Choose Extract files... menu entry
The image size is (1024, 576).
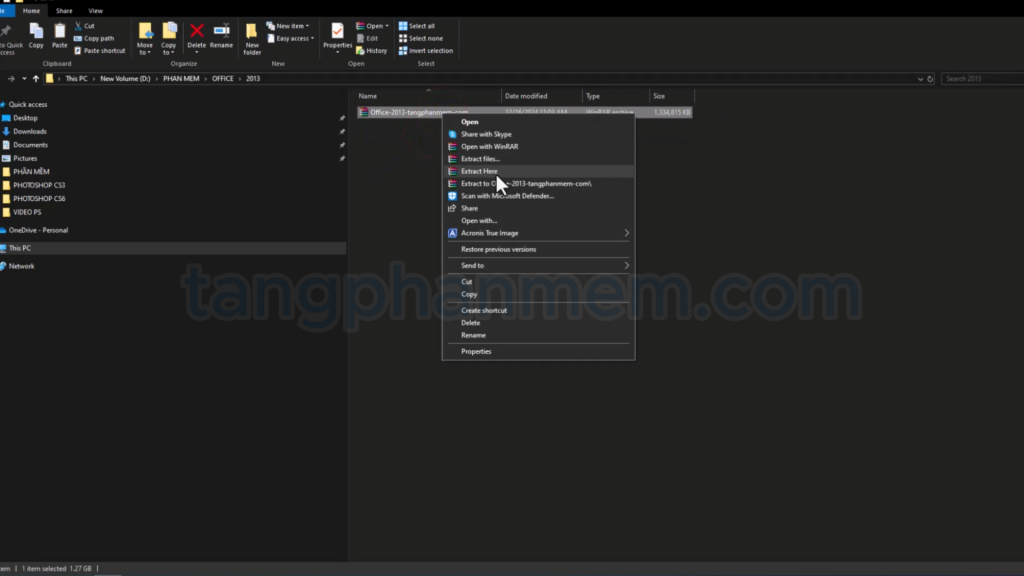(538, 159)
